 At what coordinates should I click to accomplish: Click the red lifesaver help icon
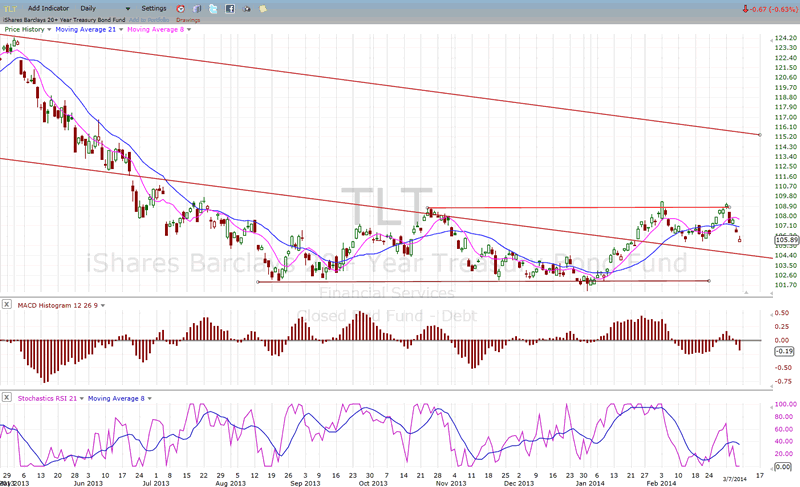pos(180,8)
